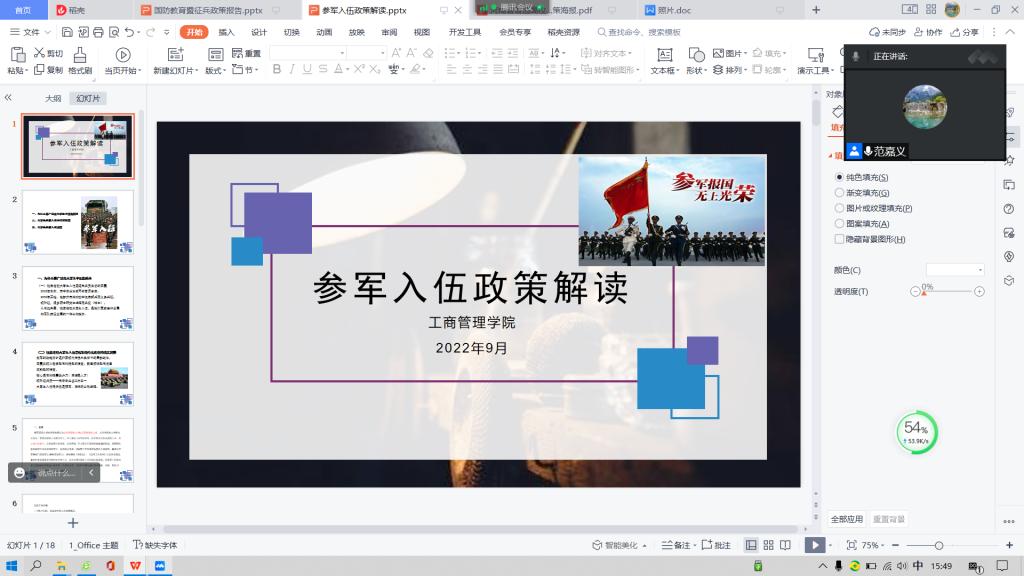The image size is (1024, 576).
Task: Click the Text Box (文本框) icon
Action: [663, 54]
